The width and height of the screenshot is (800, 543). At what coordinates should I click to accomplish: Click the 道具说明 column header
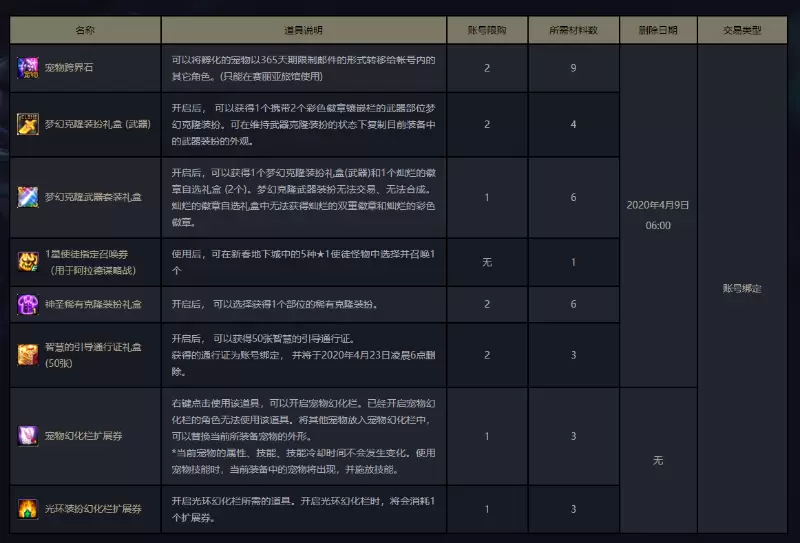coord(304,30)
